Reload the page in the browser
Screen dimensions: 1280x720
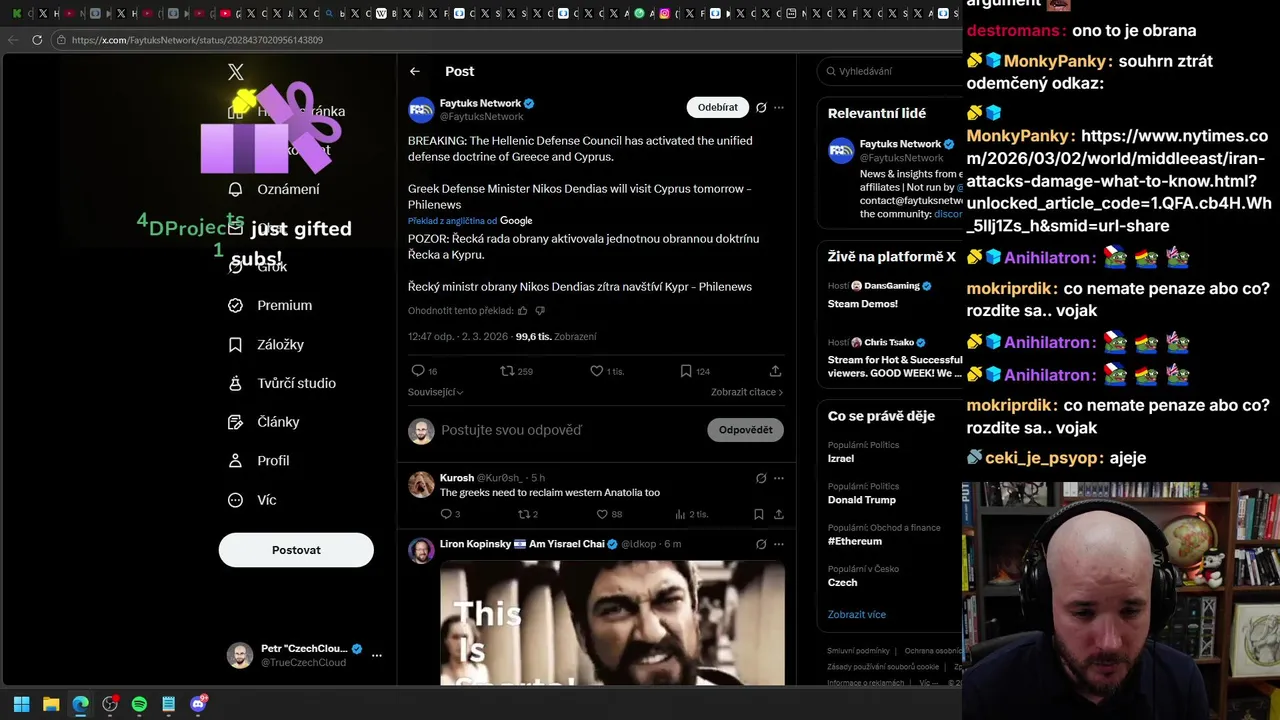click(x=37, y=40)
